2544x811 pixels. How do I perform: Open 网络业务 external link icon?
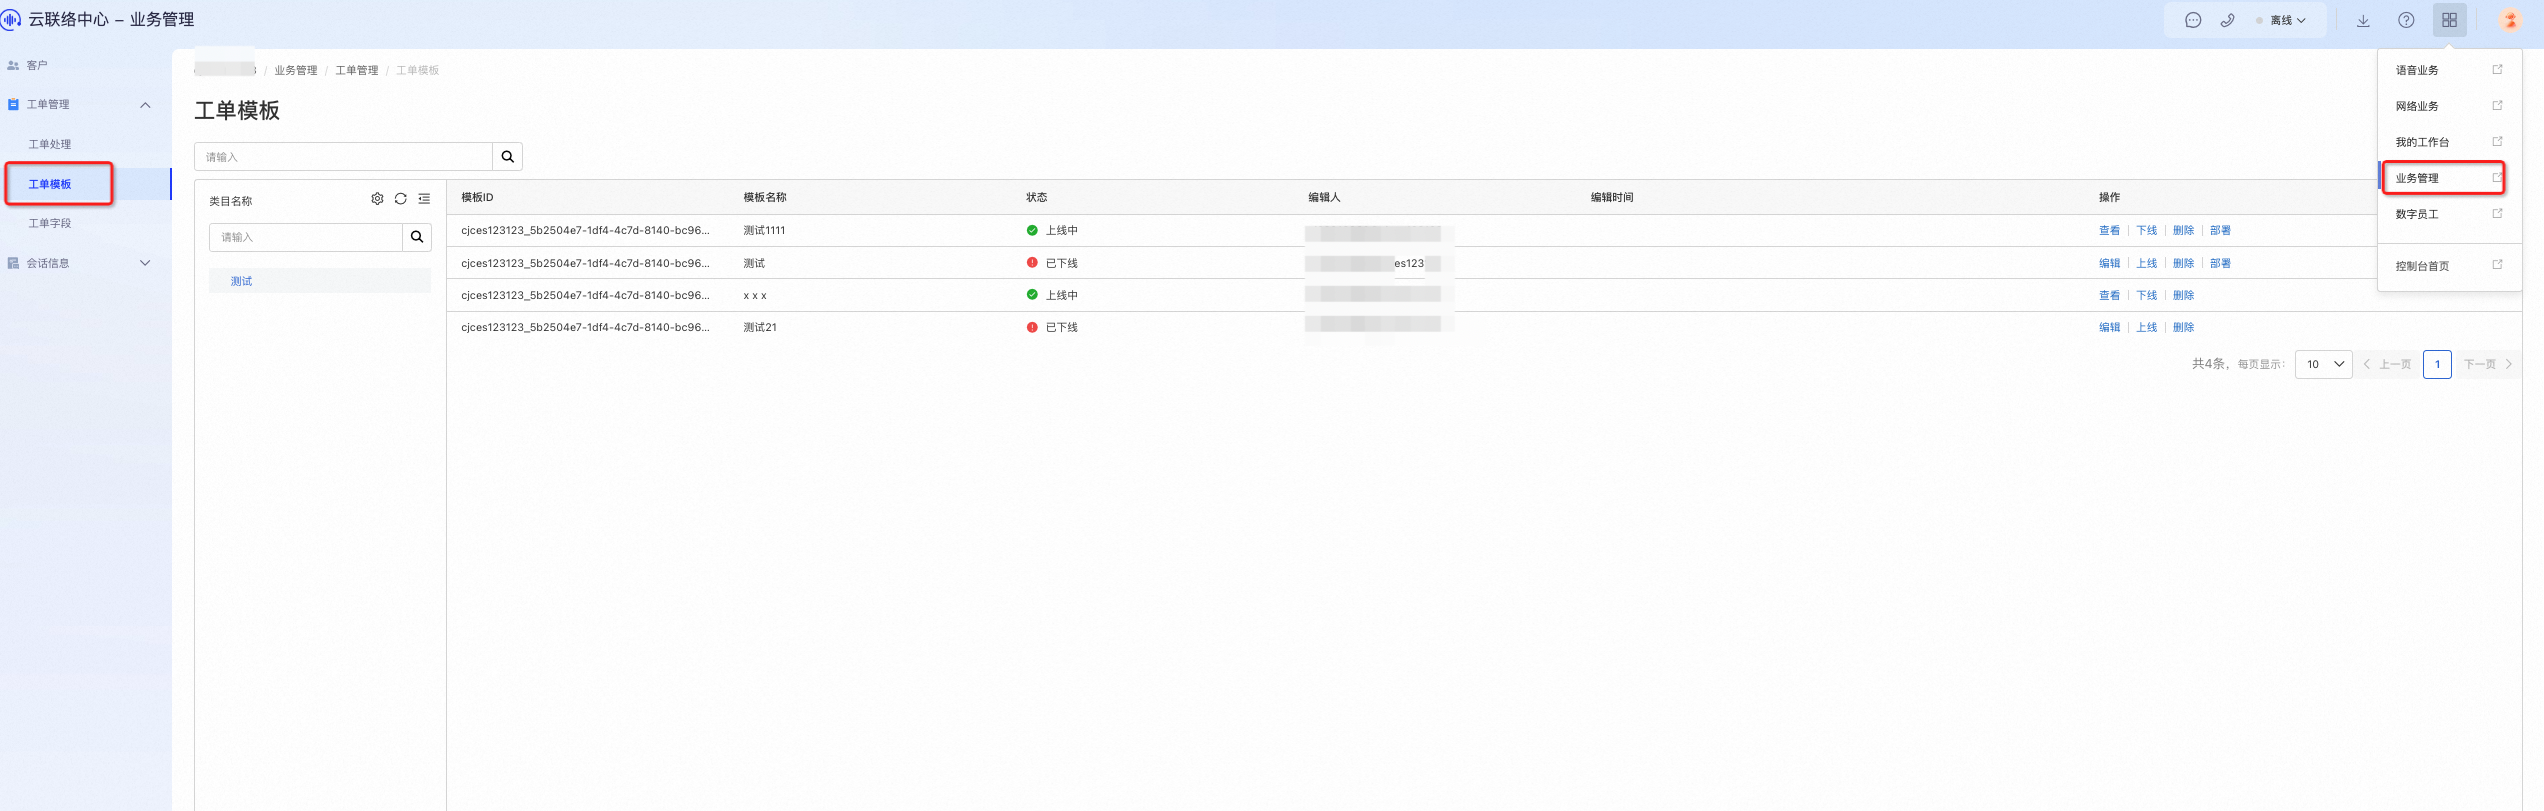[2497, 105]
